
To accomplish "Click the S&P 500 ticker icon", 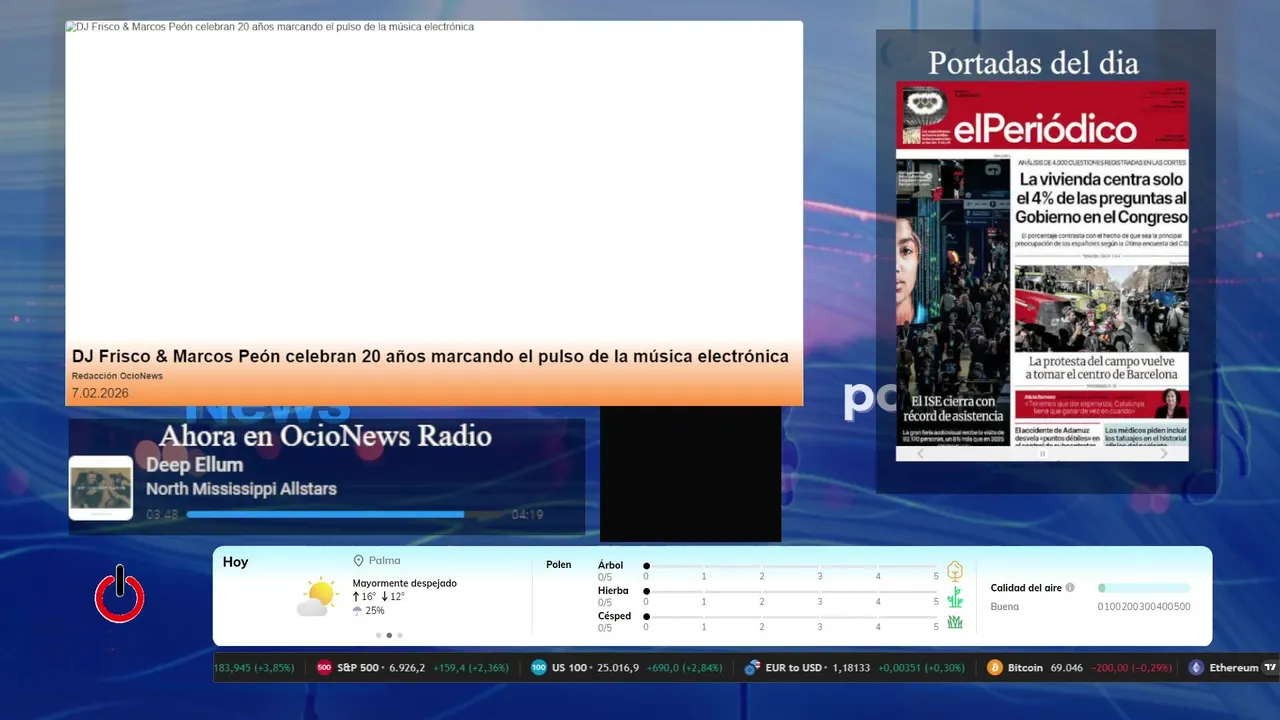I will (x=324, y=667).
